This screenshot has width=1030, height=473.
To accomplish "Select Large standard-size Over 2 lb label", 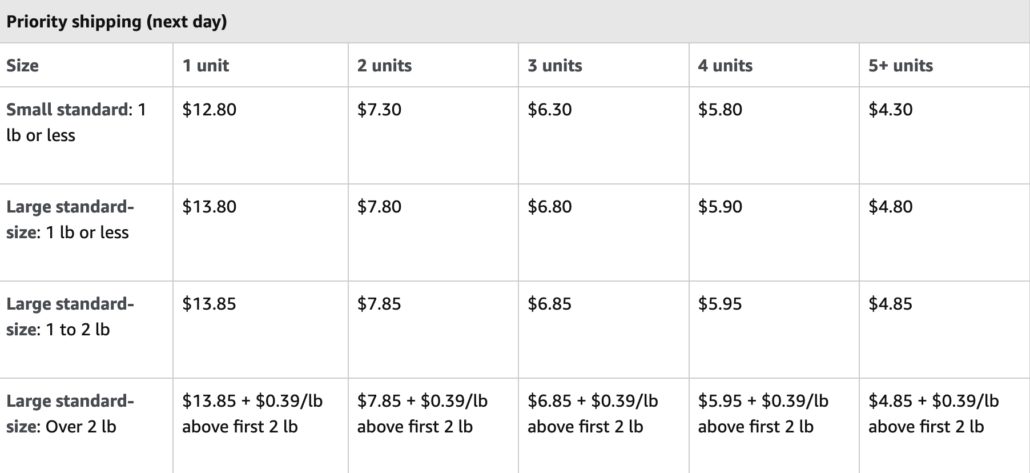I will point(70,414).
